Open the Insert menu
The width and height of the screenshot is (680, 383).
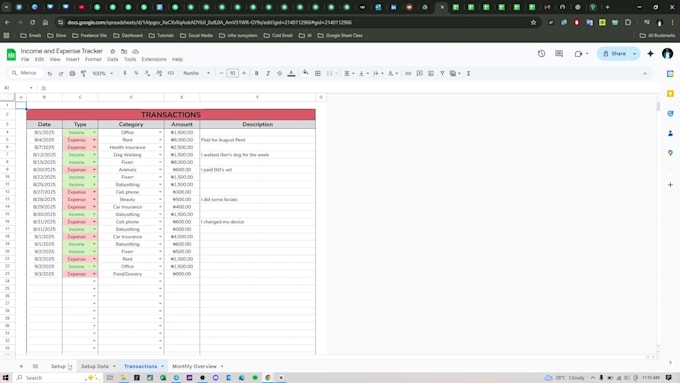[x=72, y=59]
